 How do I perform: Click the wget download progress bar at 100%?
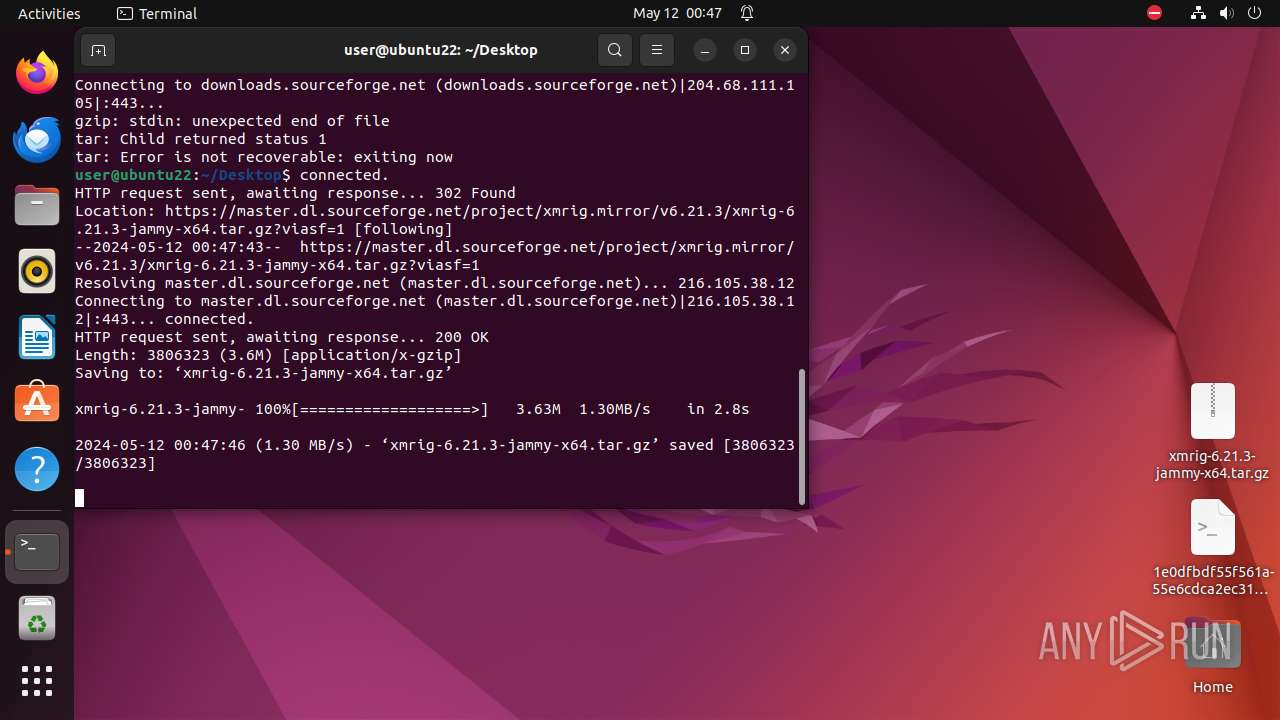tap(390, 409)
